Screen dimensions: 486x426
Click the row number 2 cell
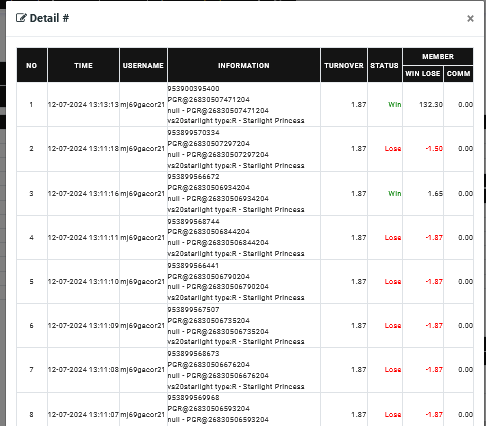pos(31,148)
